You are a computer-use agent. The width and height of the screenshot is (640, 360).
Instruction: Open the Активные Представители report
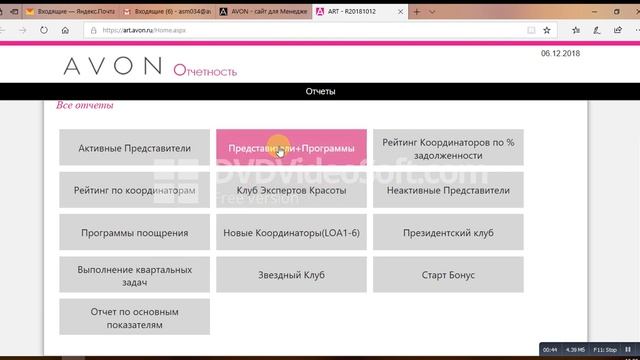click(x=134, y=147)
